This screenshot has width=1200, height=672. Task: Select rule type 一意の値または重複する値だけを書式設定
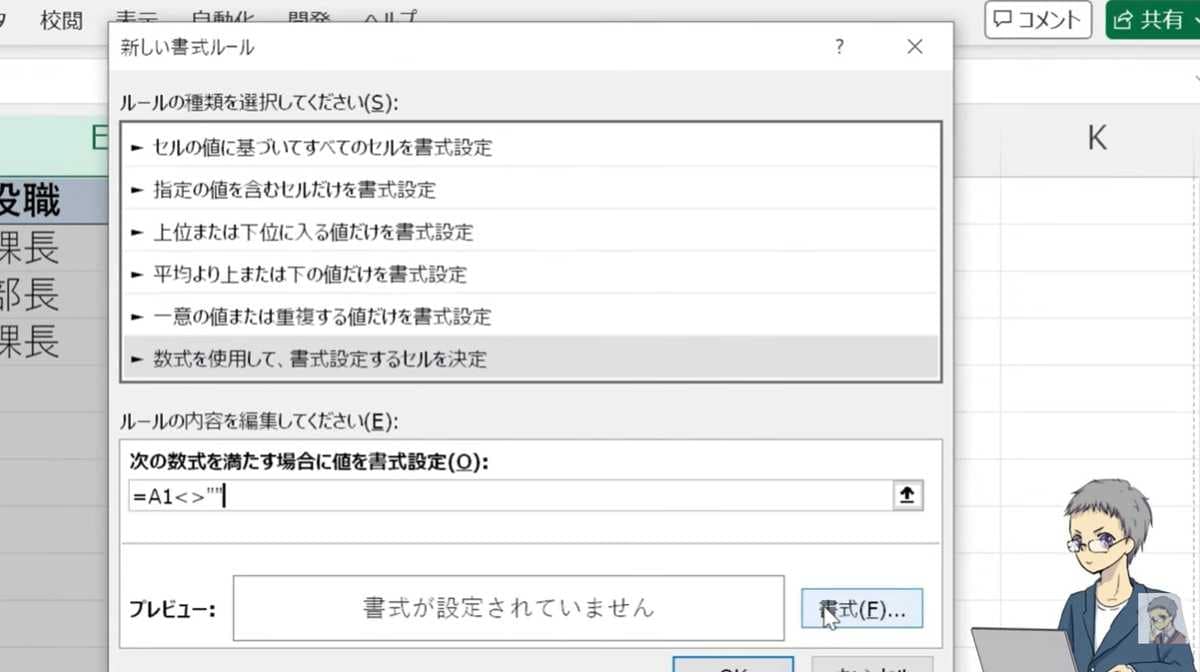[530, 317]
